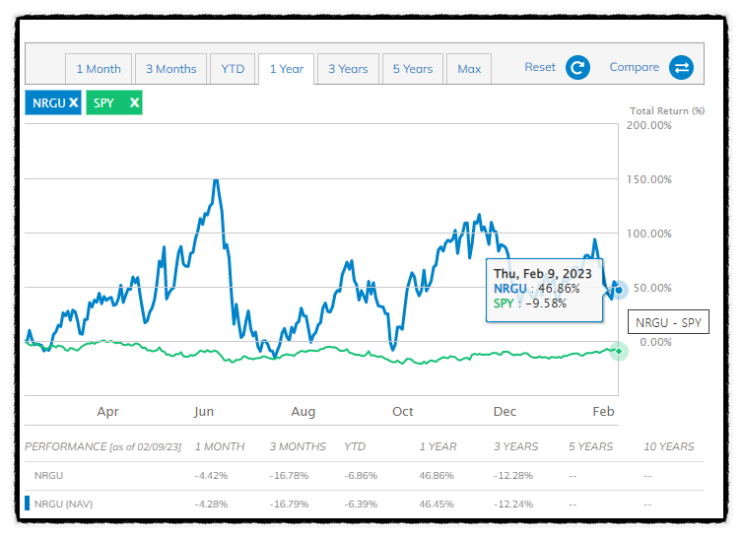Click NAV 1 year value 46.45%
This screenshot has width=743, height=538.
click(x=436, y=504)
